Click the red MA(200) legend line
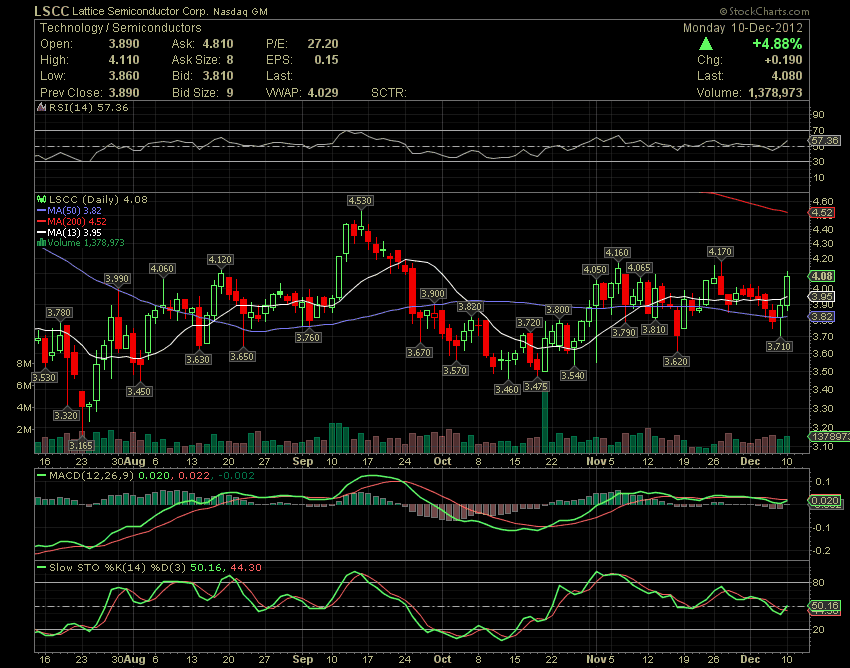Viewport: 850px width, 668px height. [41, 221]
